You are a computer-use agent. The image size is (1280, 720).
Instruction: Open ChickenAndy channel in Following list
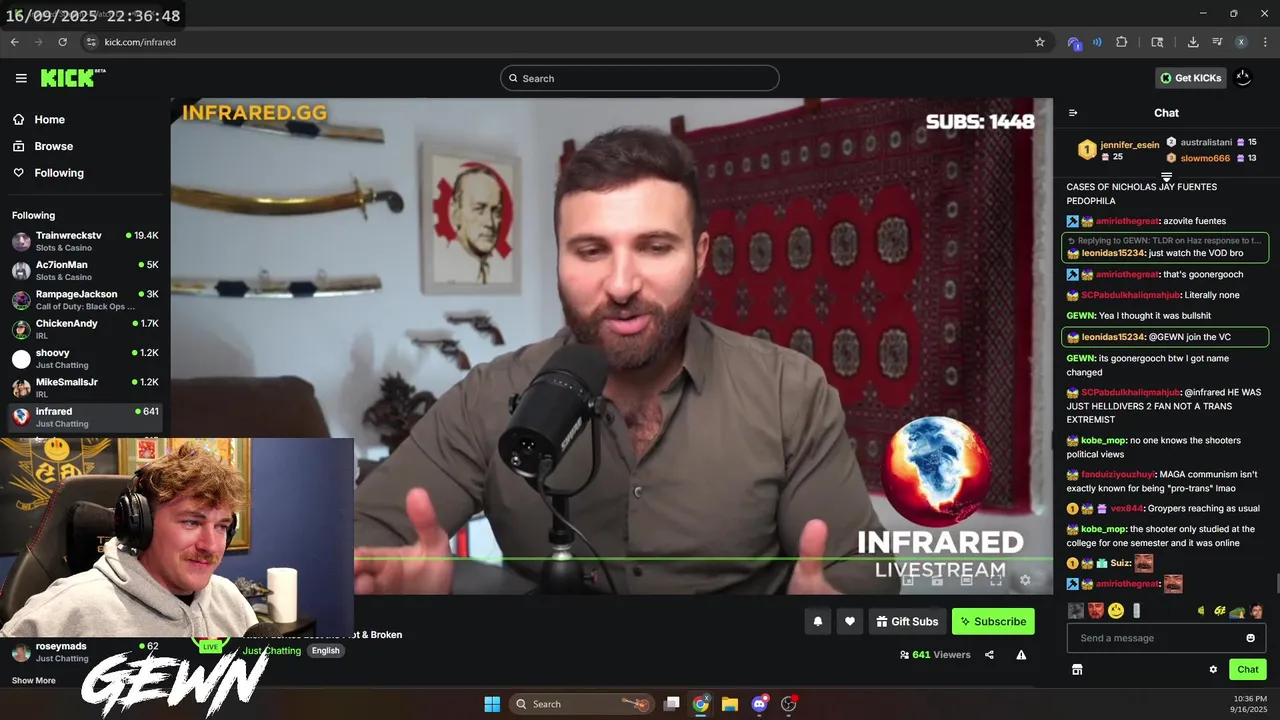85,329
